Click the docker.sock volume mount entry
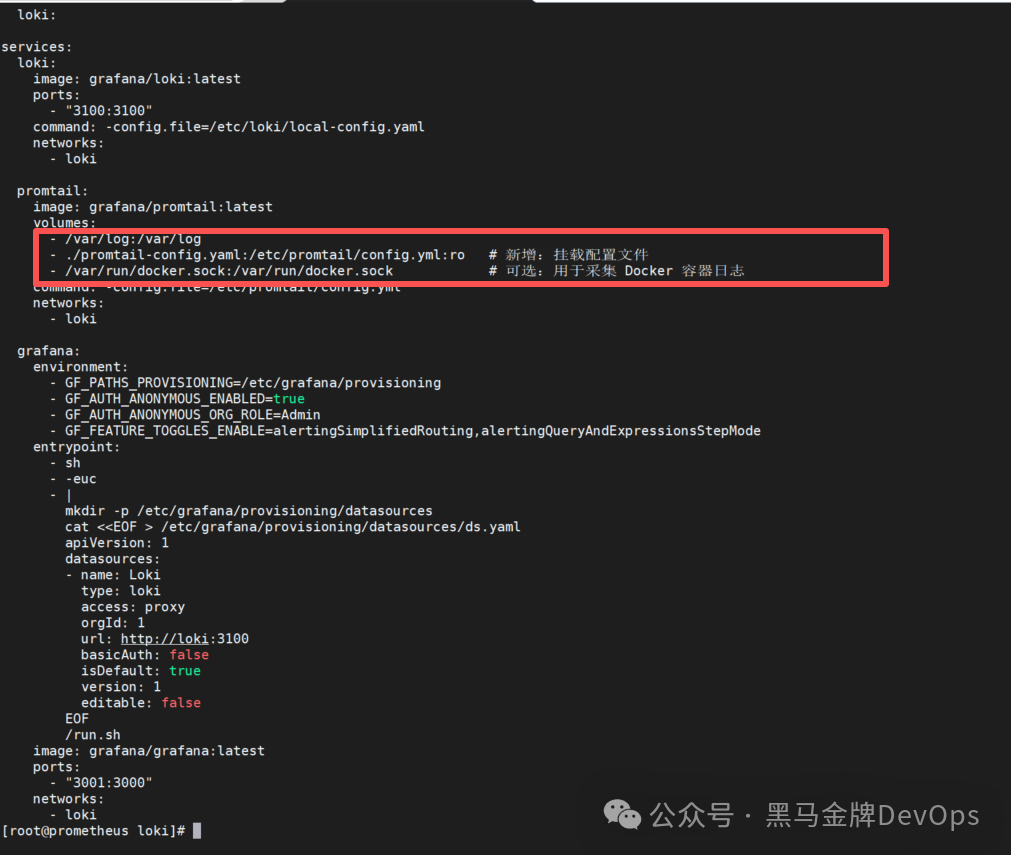Screen dimensions: 1011x855 229,271
